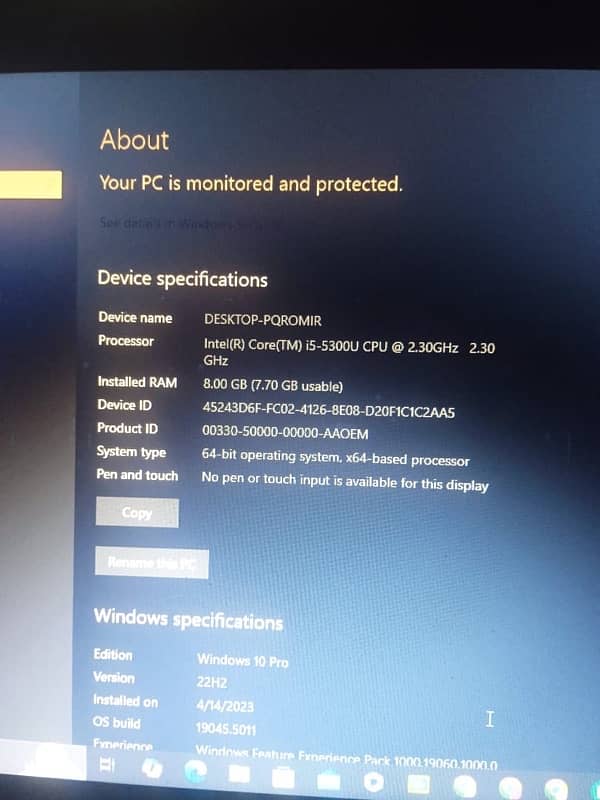Click the Product ID label
The width and height of the screenshot is (600, 800).
coord(128,428)
